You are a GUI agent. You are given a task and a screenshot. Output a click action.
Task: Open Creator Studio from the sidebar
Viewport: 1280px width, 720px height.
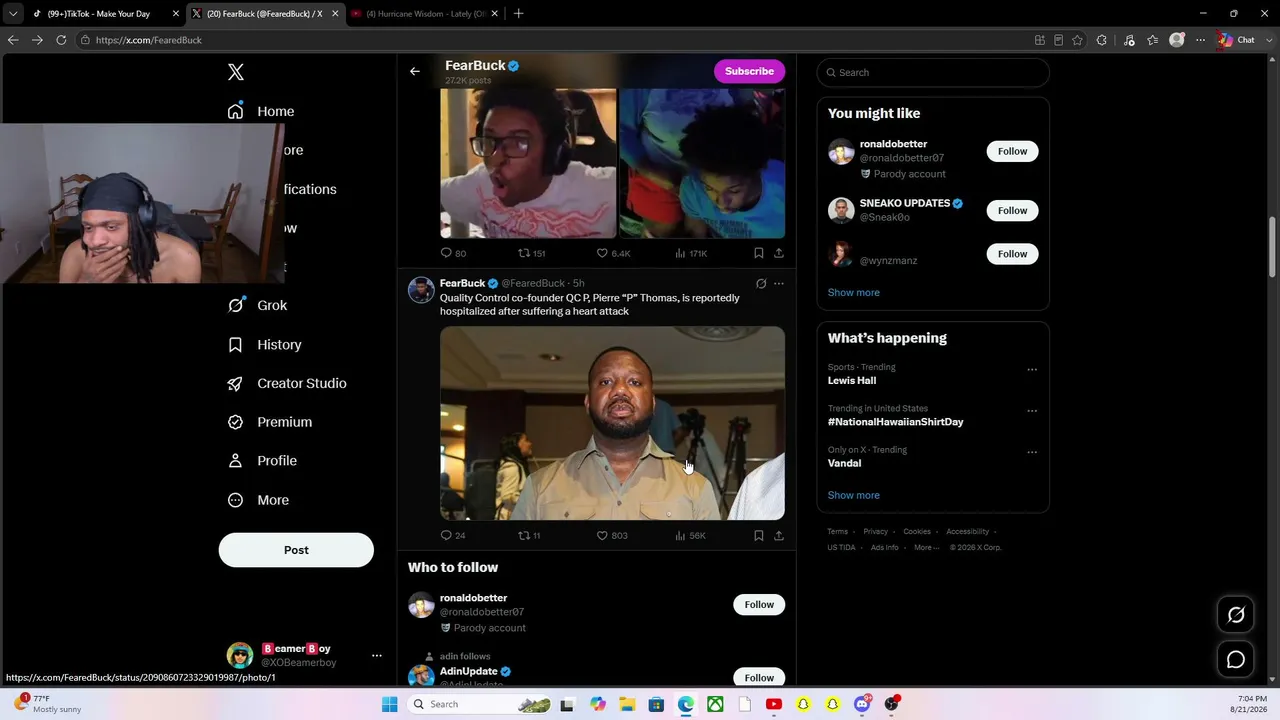(x=286, y=383)
